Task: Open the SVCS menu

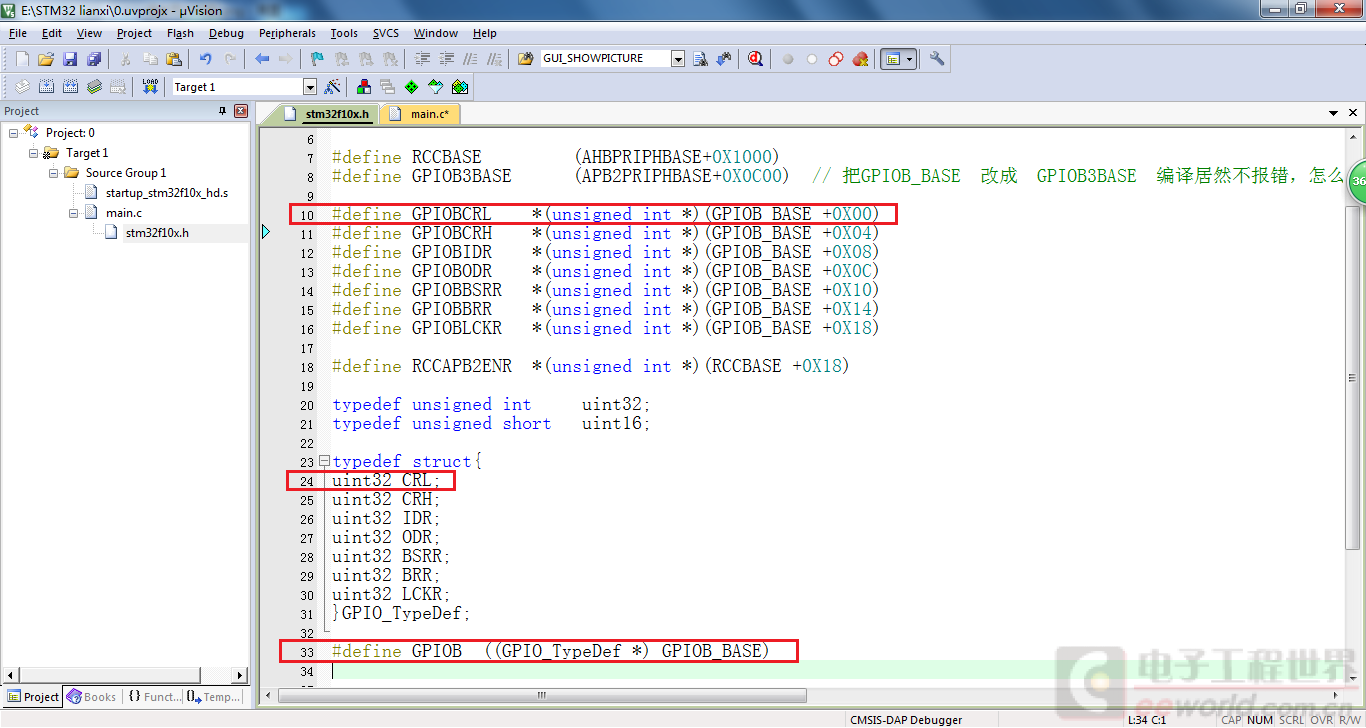Action: [386, 33]
